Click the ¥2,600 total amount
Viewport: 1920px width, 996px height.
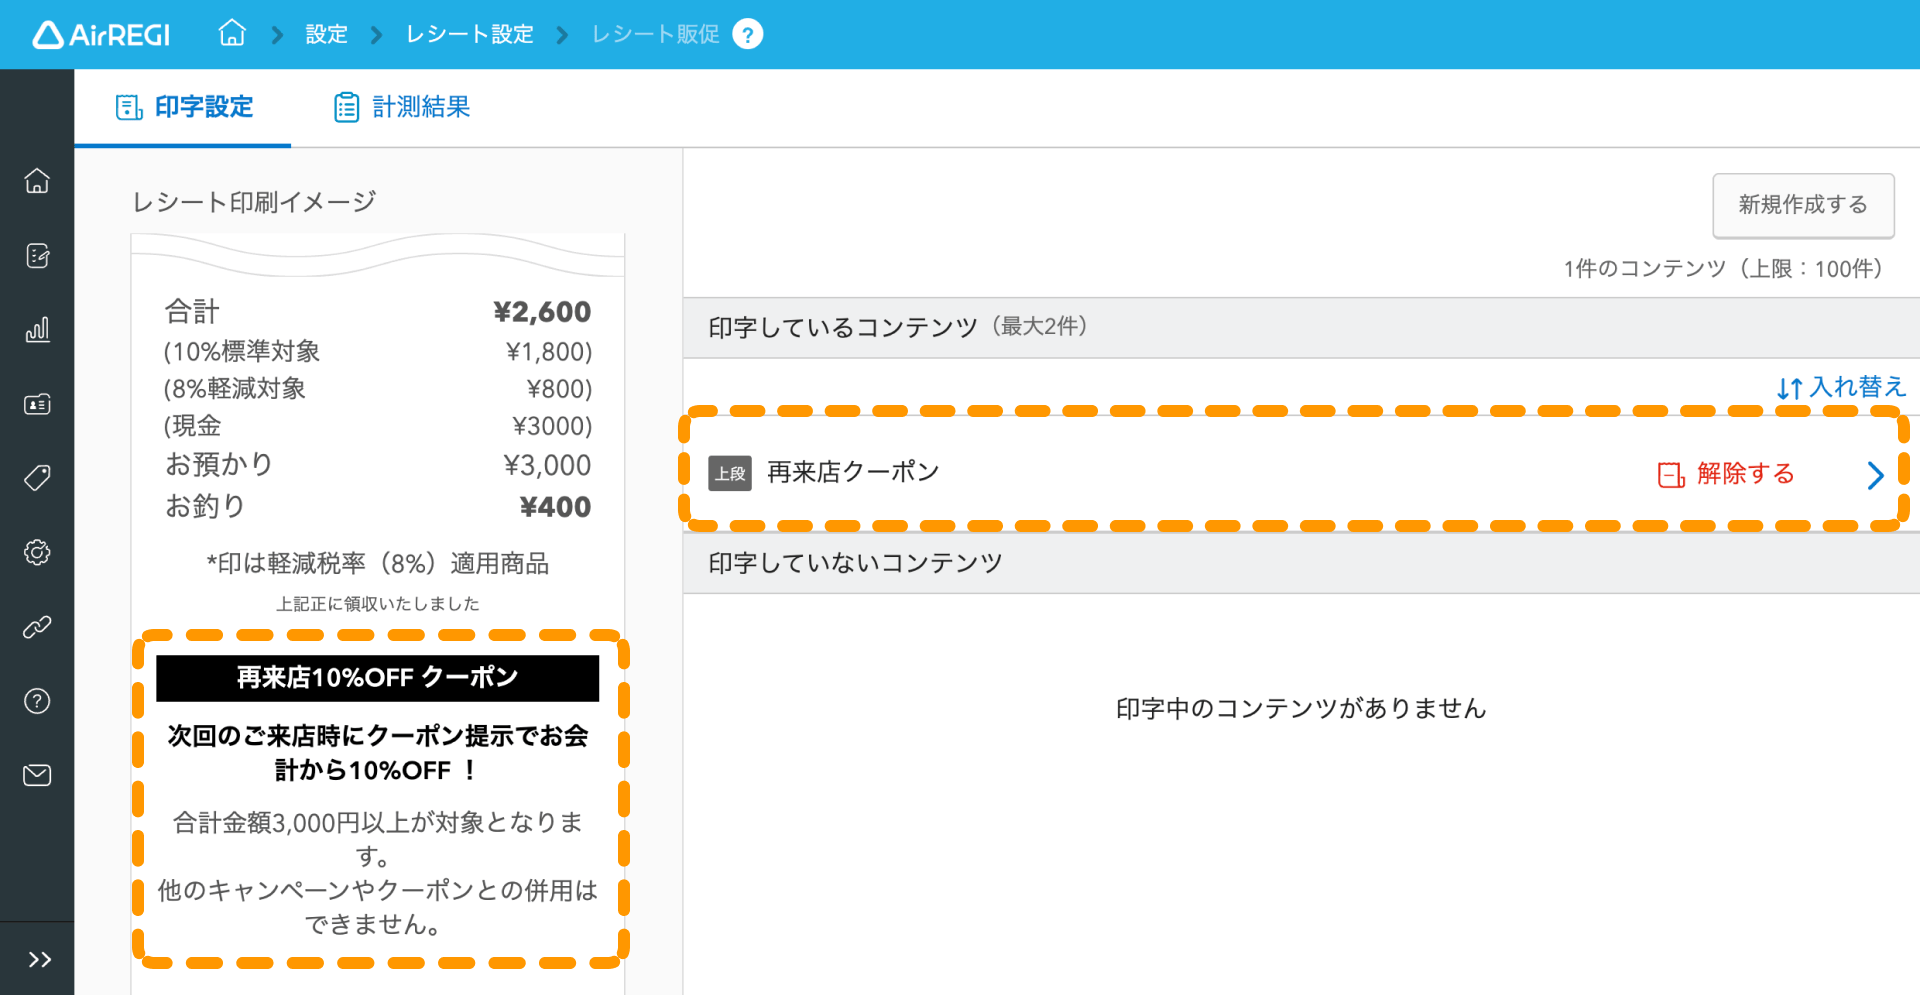pos(542,312)
